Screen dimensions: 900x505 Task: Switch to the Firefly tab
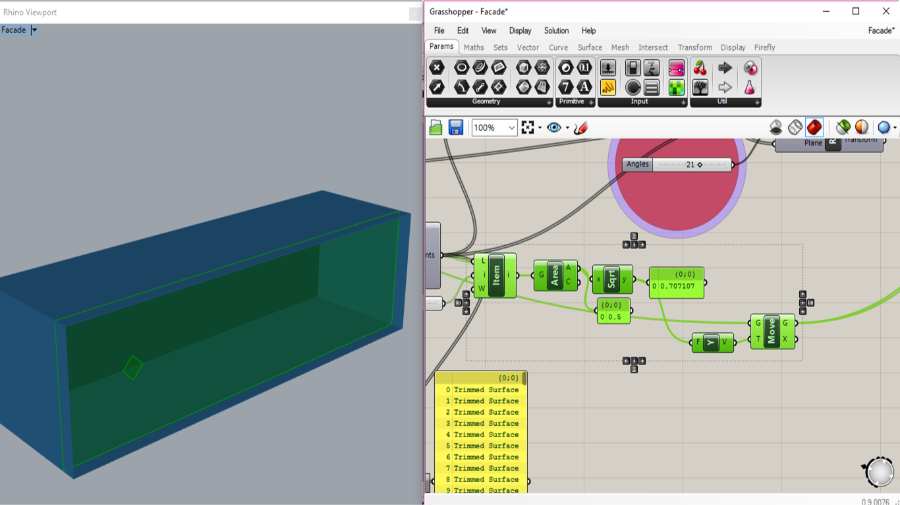765,48
